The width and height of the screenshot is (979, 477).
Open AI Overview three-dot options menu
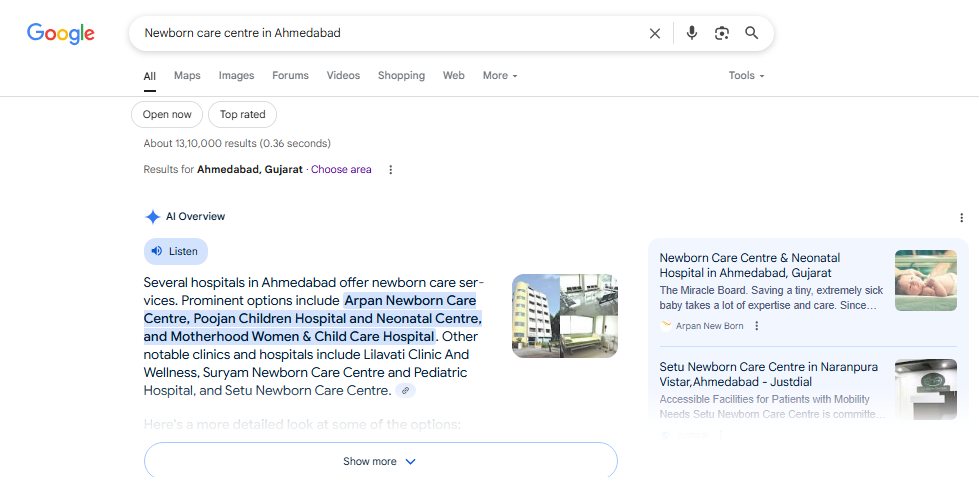tap(962, 217)
